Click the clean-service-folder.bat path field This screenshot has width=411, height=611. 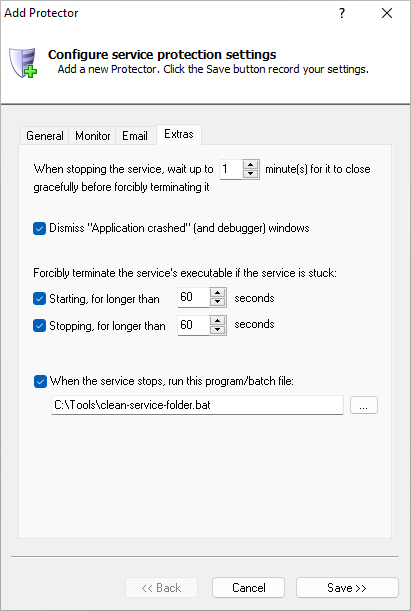coord(197,405)
